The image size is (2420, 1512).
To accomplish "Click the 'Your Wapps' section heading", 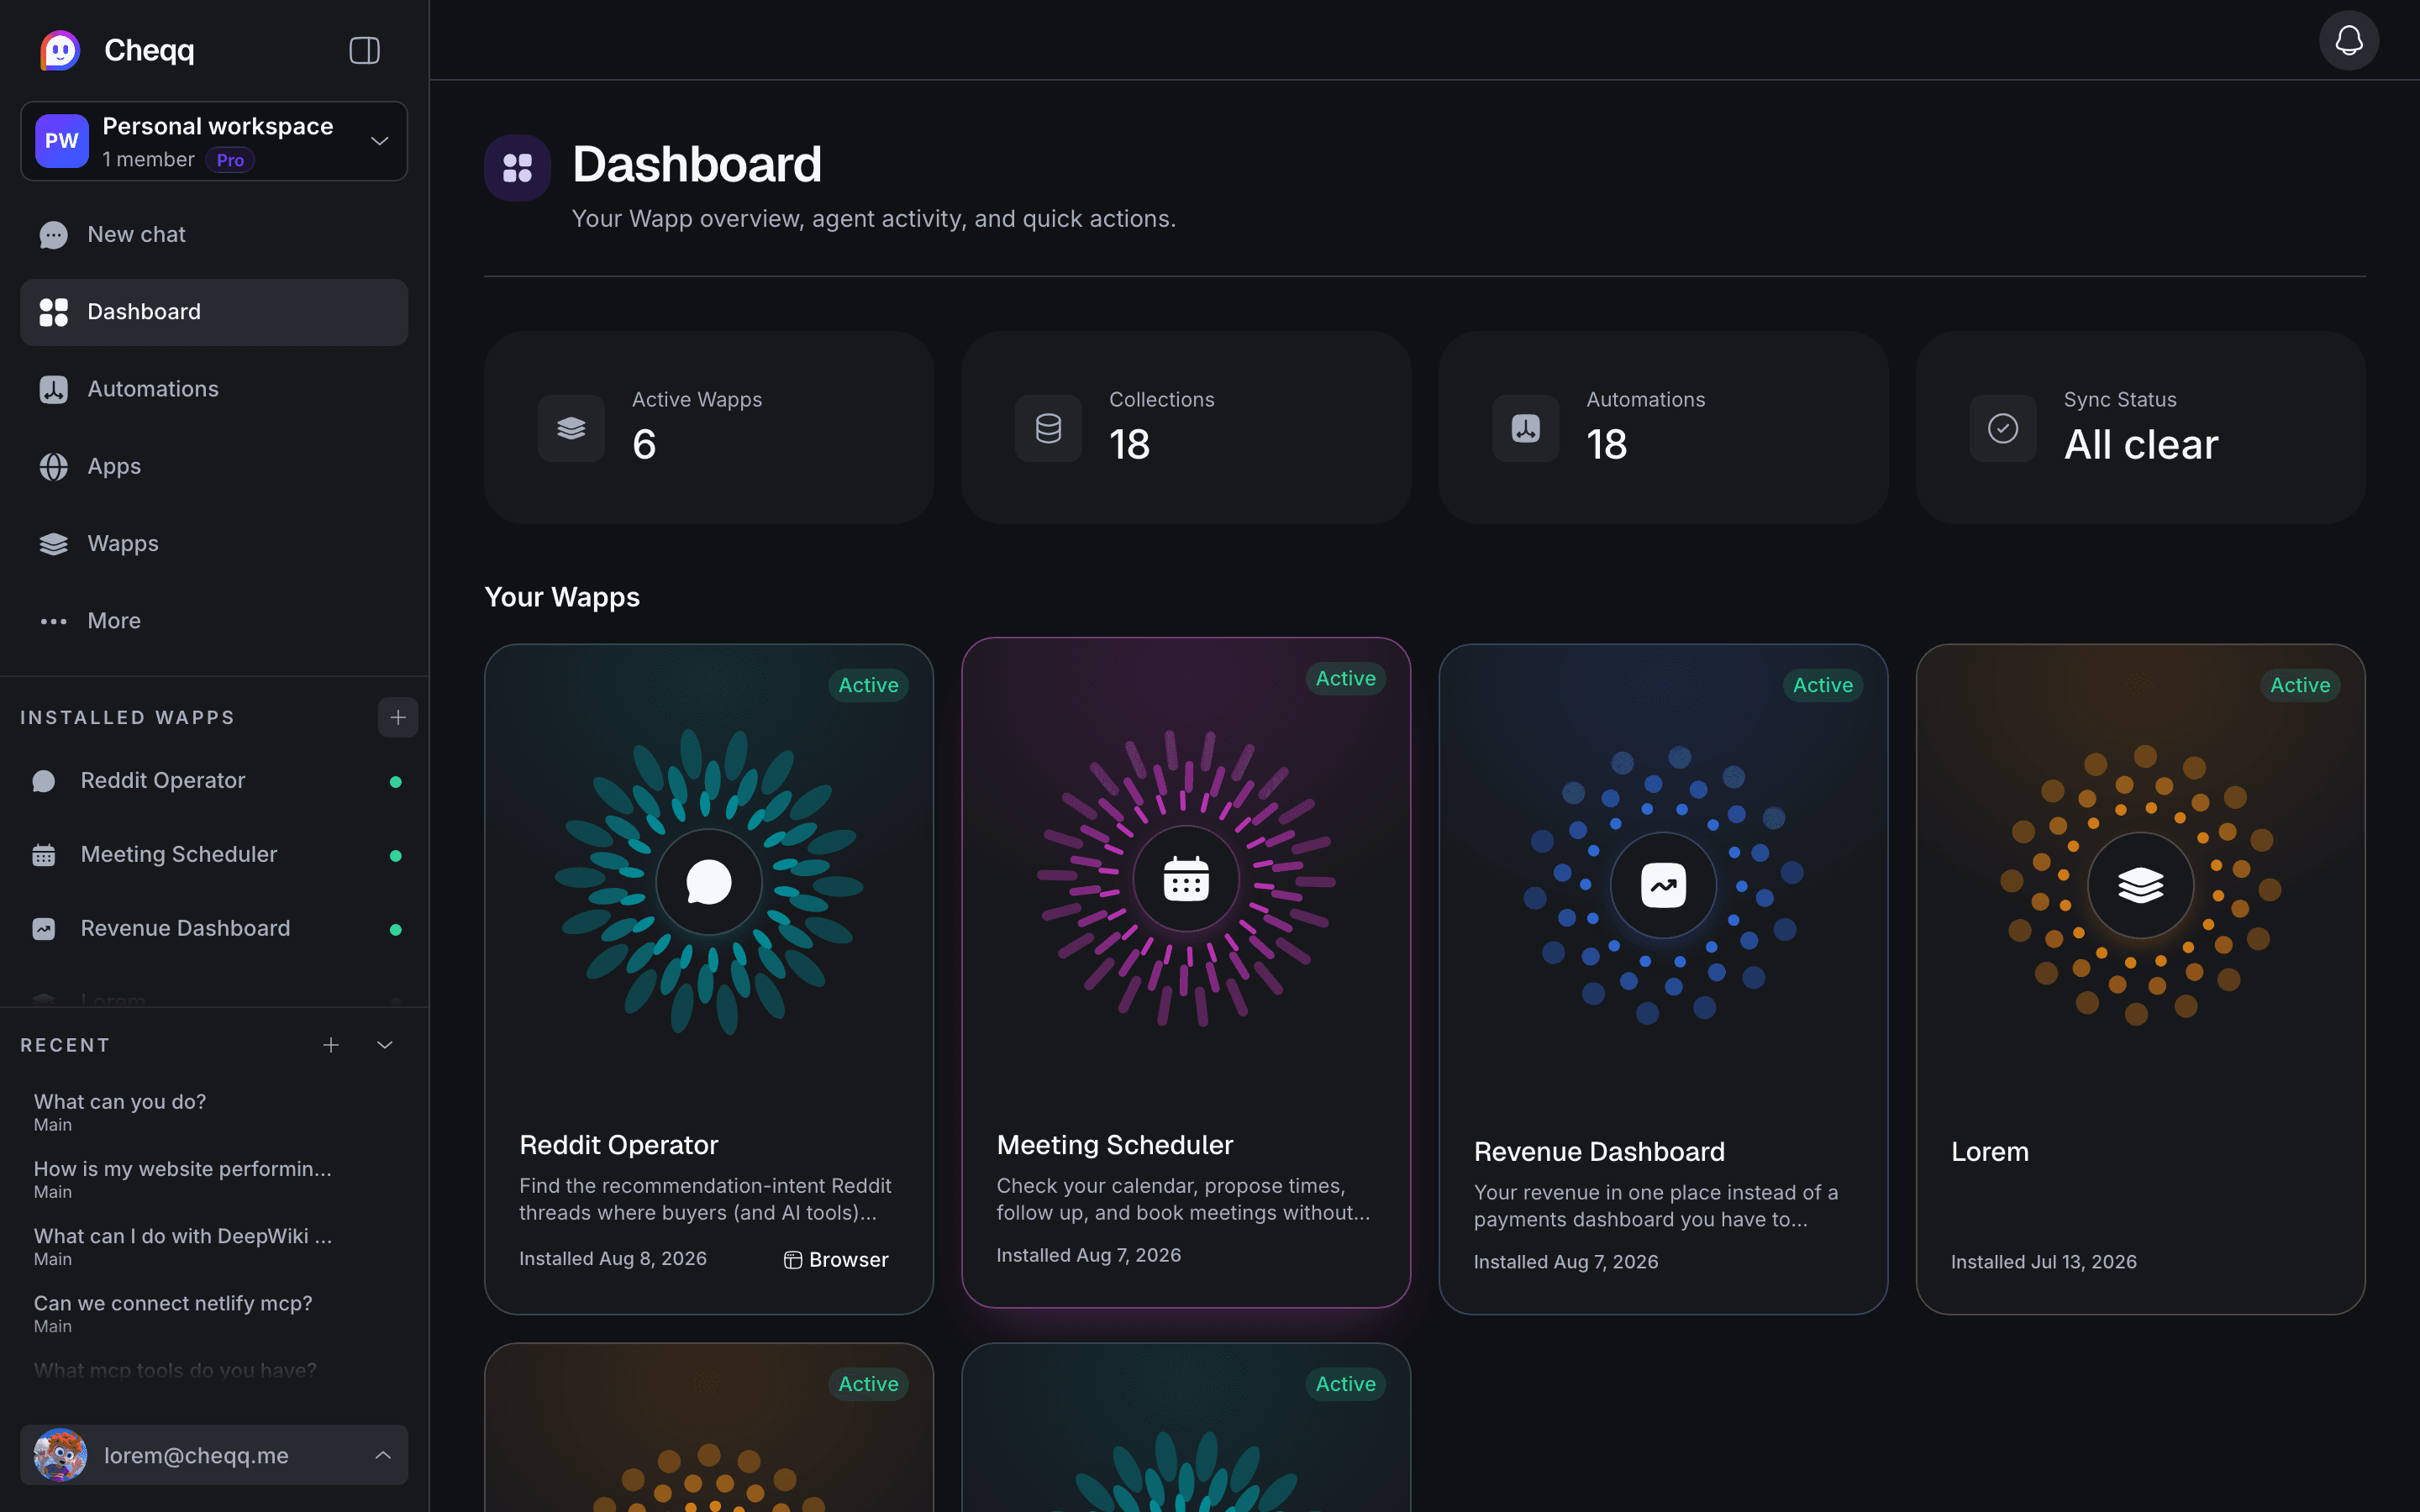I will pyautogui.click(x=562, y=597).
